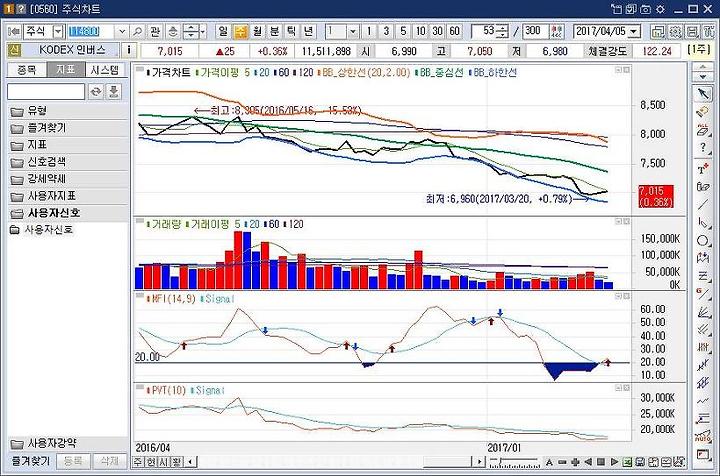The height and width of the screenshot is (476, 720).
Task: Open the stock code history dropdown
Action: tap(122, 31)
